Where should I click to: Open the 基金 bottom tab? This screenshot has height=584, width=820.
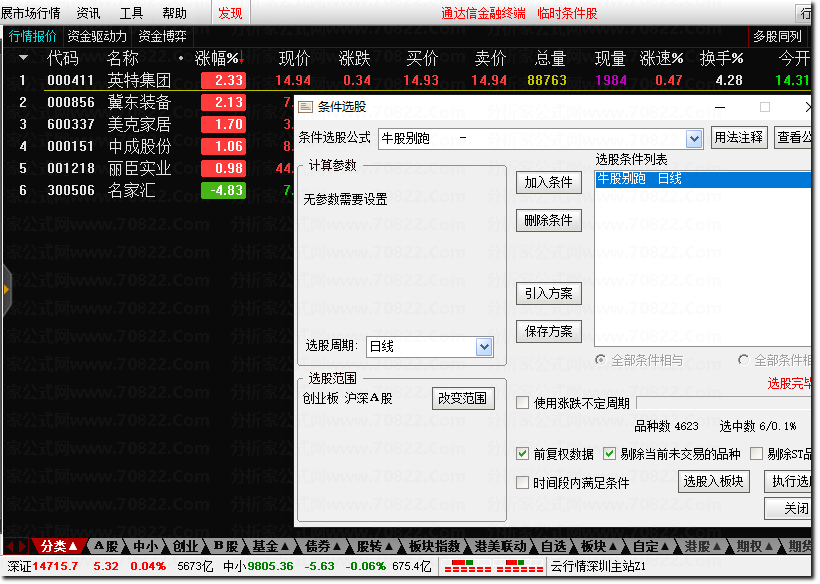pos(270,546)
